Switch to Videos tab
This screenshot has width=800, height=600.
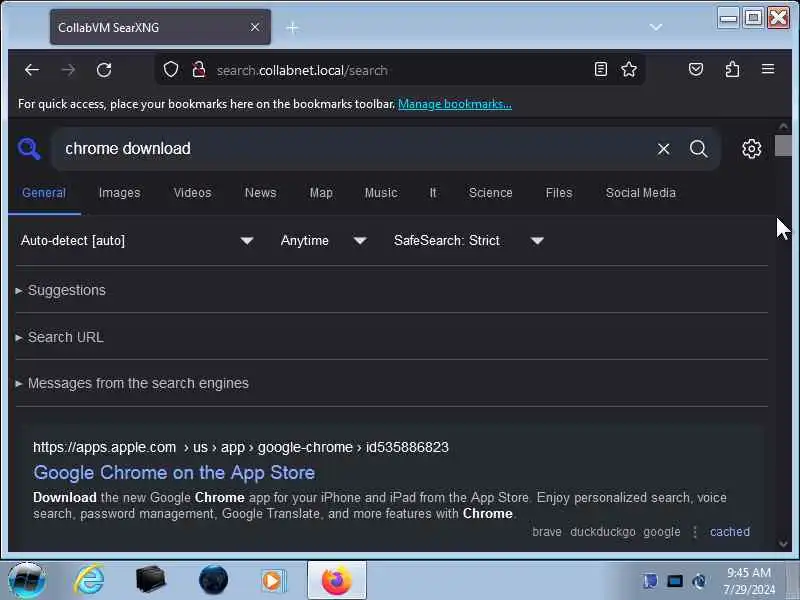click(192, 193)
